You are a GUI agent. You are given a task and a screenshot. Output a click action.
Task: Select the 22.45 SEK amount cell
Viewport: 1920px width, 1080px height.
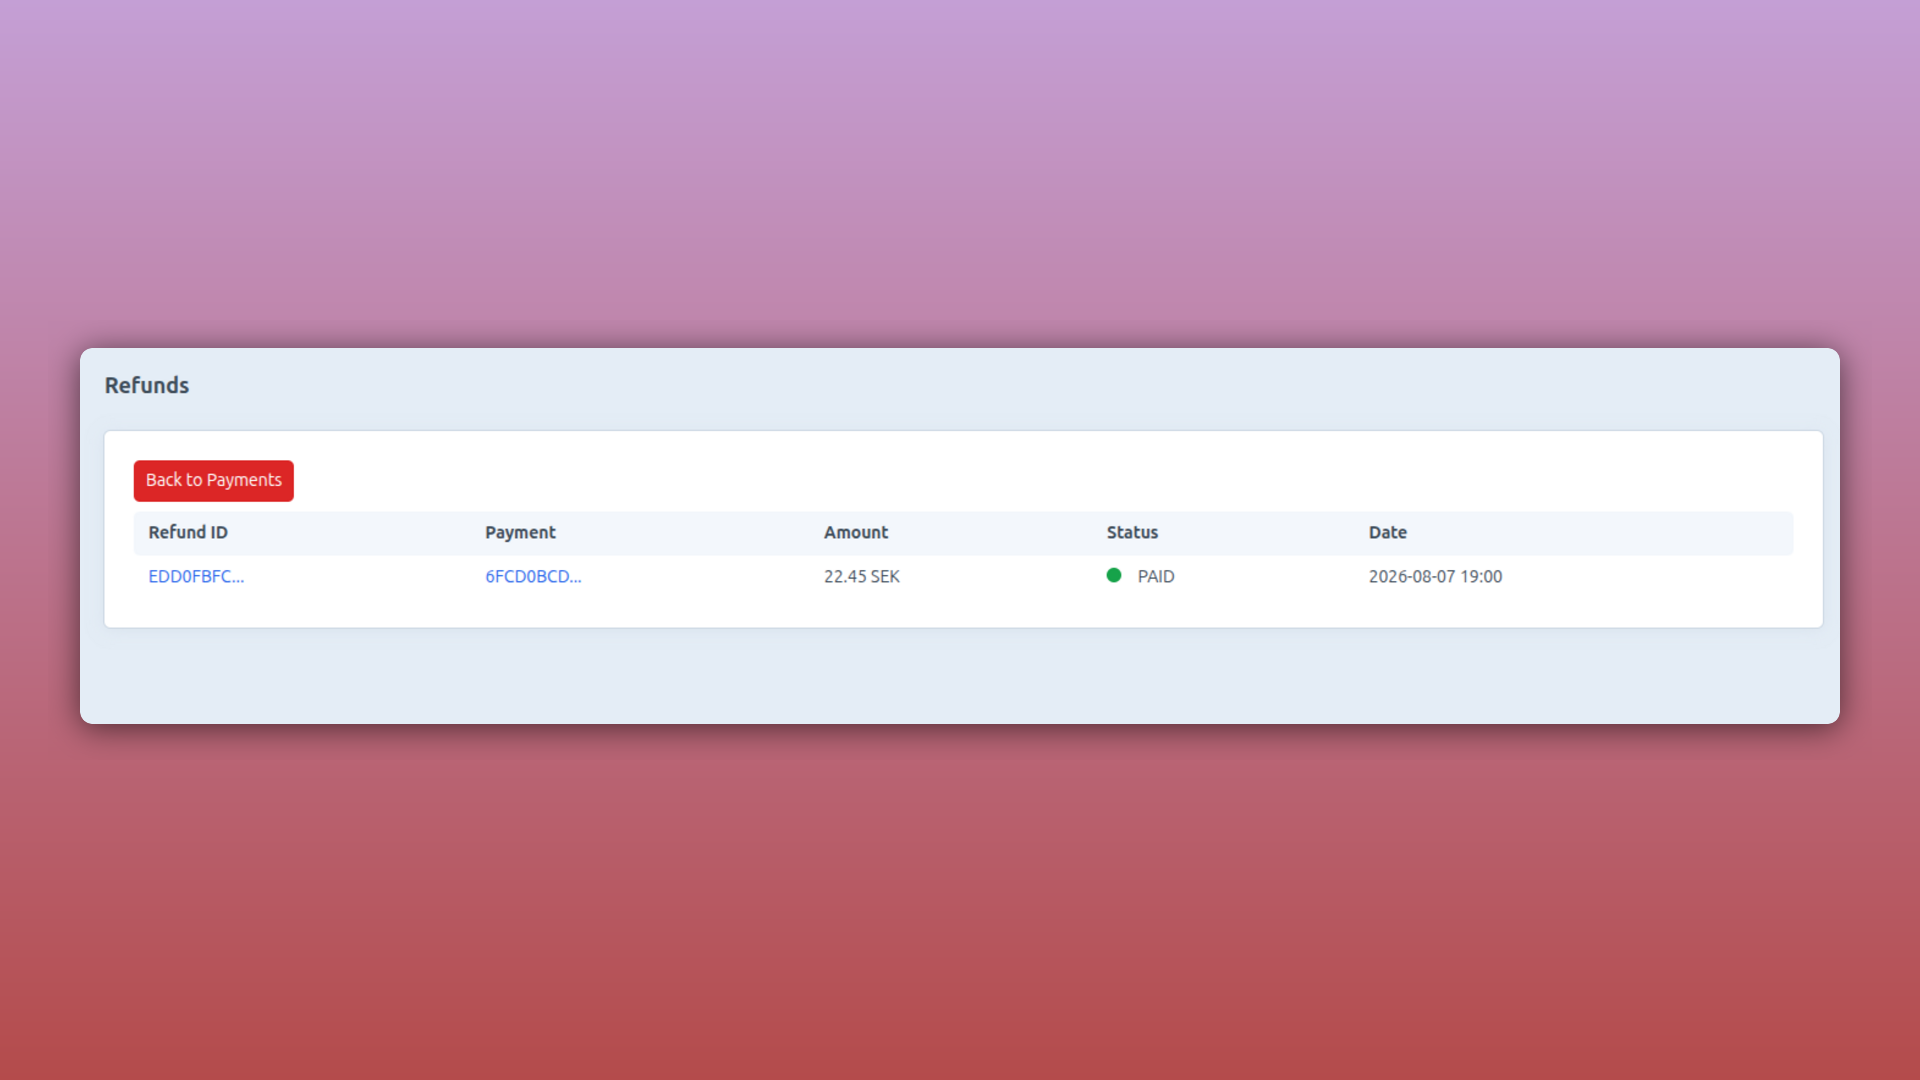(x=862, y=576)
